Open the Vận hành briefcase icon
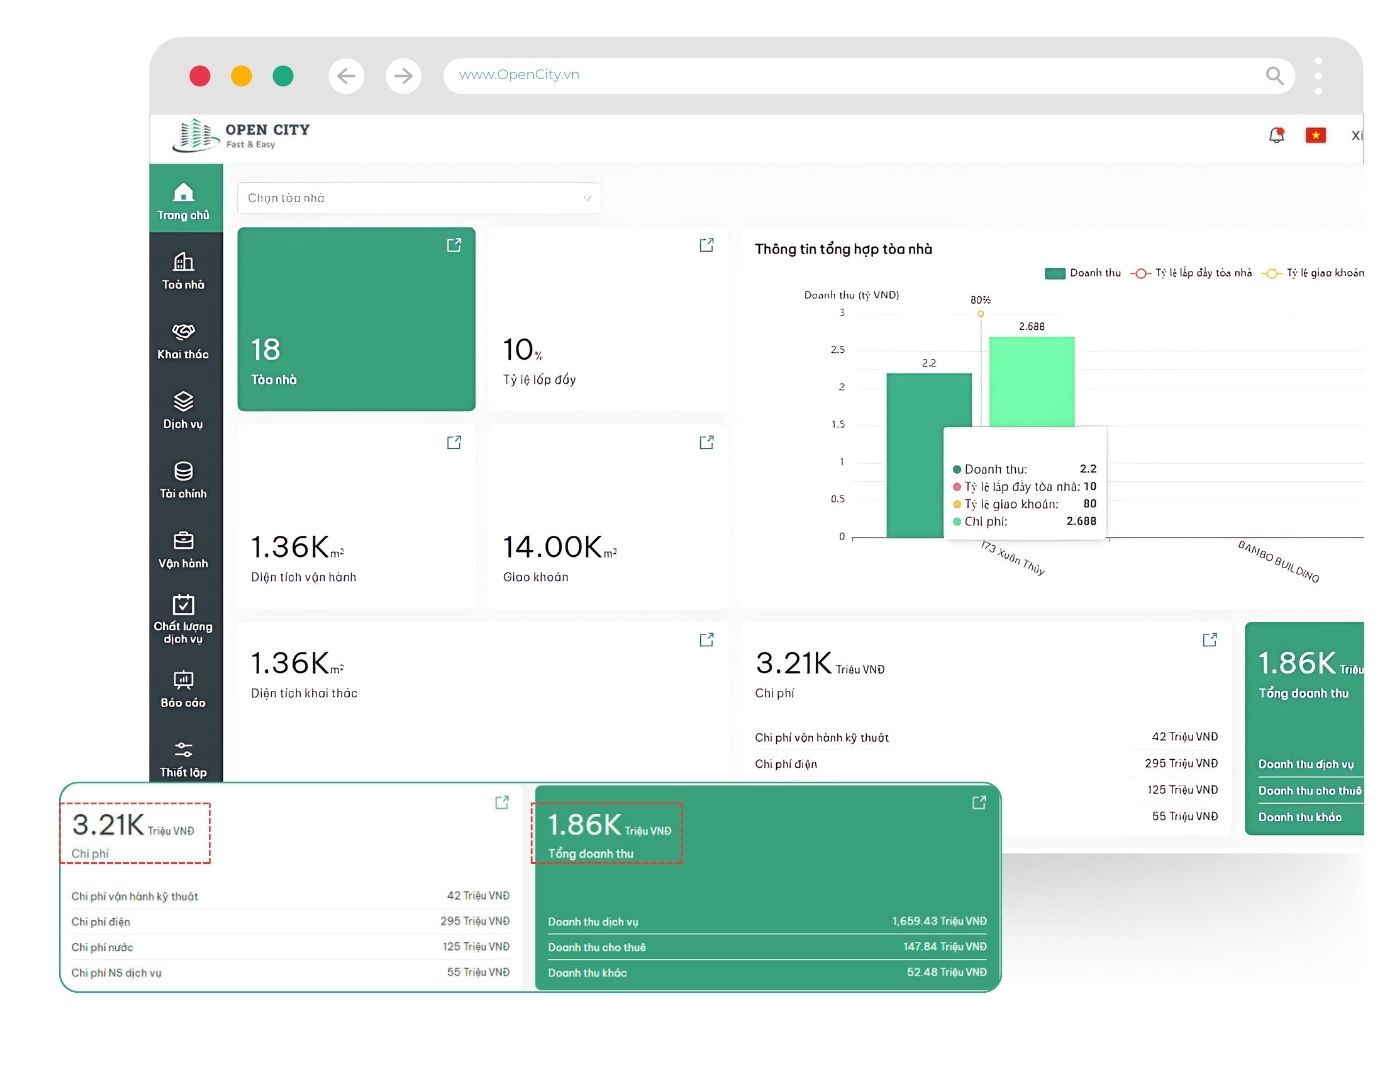Screen dimensions: 1400x1080 click(184, 541)
